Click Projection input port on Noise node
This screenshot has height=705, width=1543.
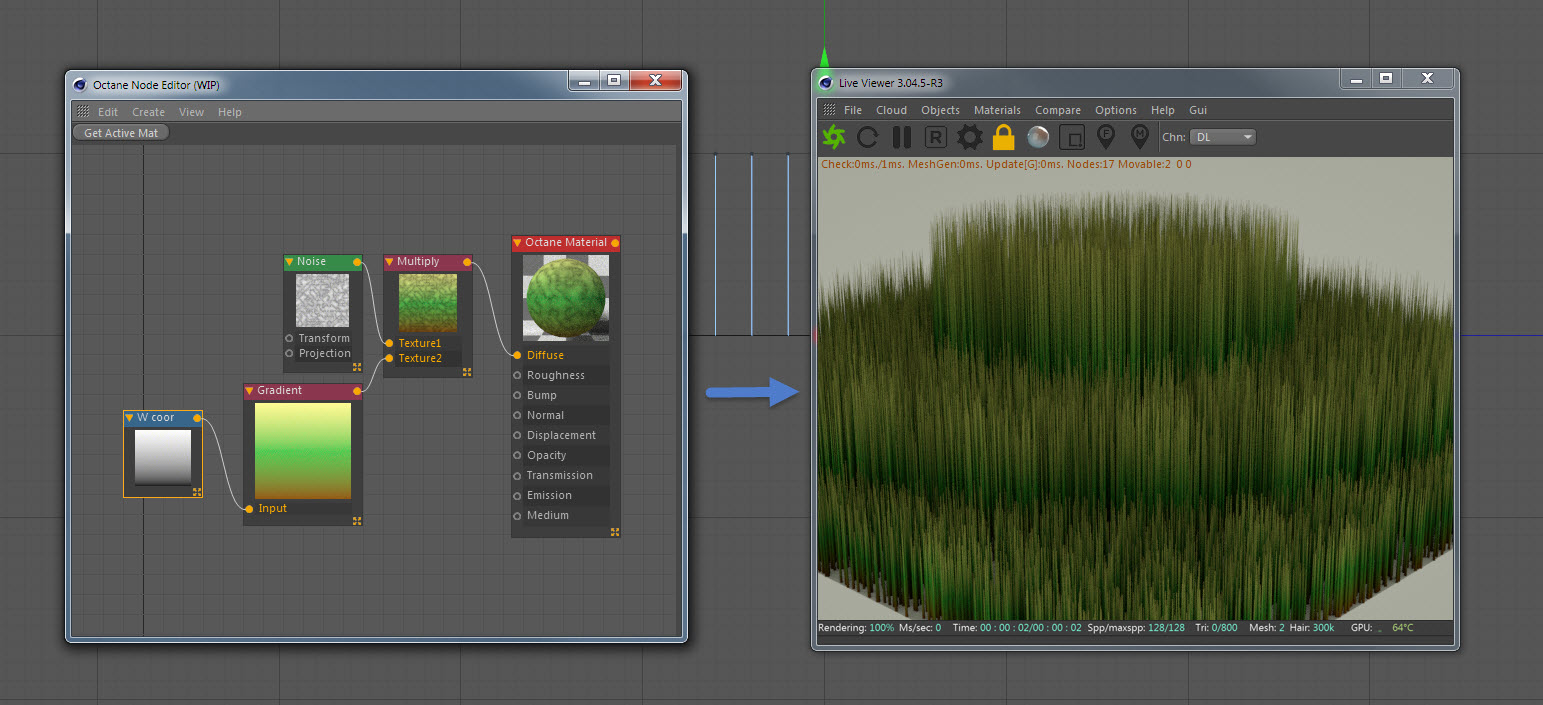point(289,353)
